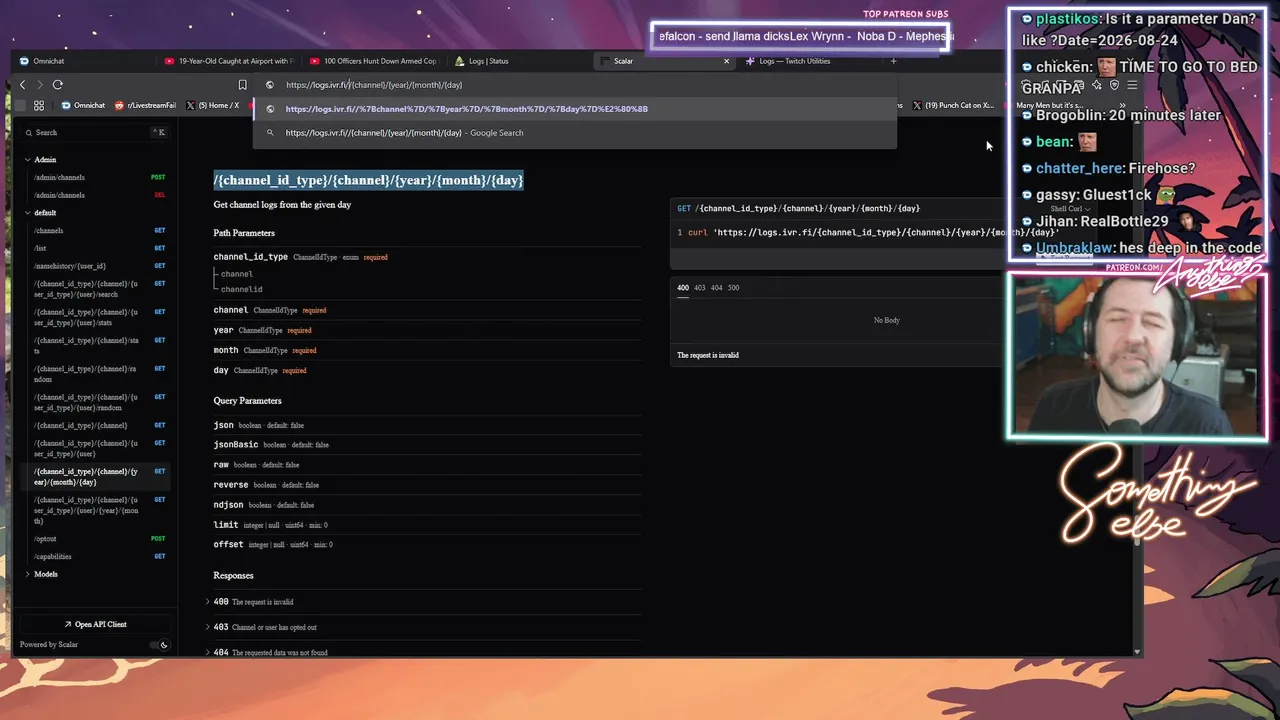This screenshot has height=720, width=1280.
Task: Open the (19) Punch Cat on X bookmark
Action: pyautogui.click(x=953, y=105)
